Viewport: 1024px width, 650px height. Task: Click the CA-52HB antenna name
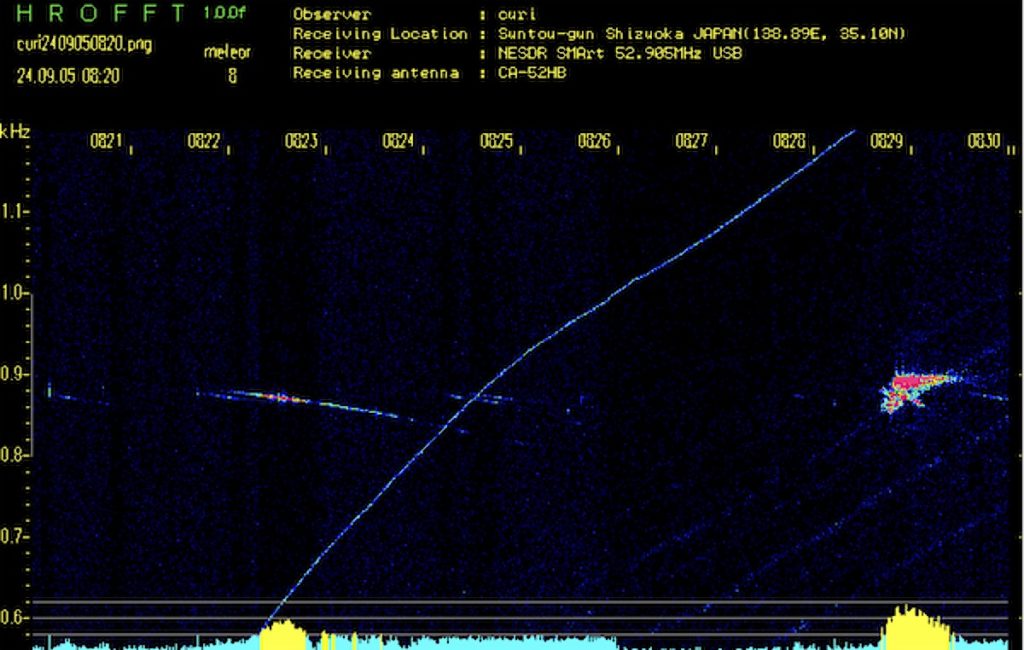[532, 73]
